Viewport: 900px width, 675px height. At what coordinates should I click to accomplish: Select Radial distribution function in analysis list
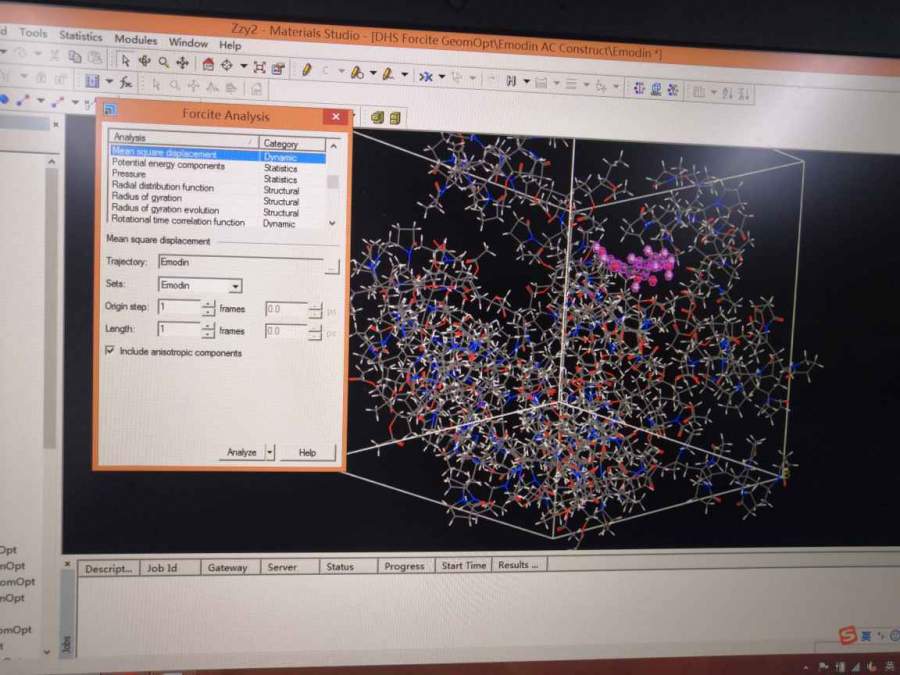click(162, 187)
